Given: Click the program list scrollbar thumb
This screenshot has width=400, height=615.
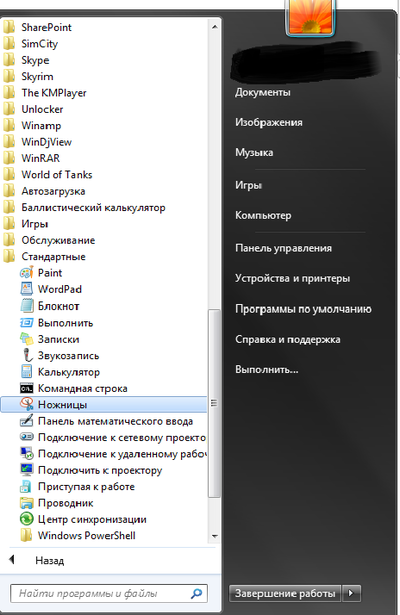Looking at the screenshot, I should (214, 403).
